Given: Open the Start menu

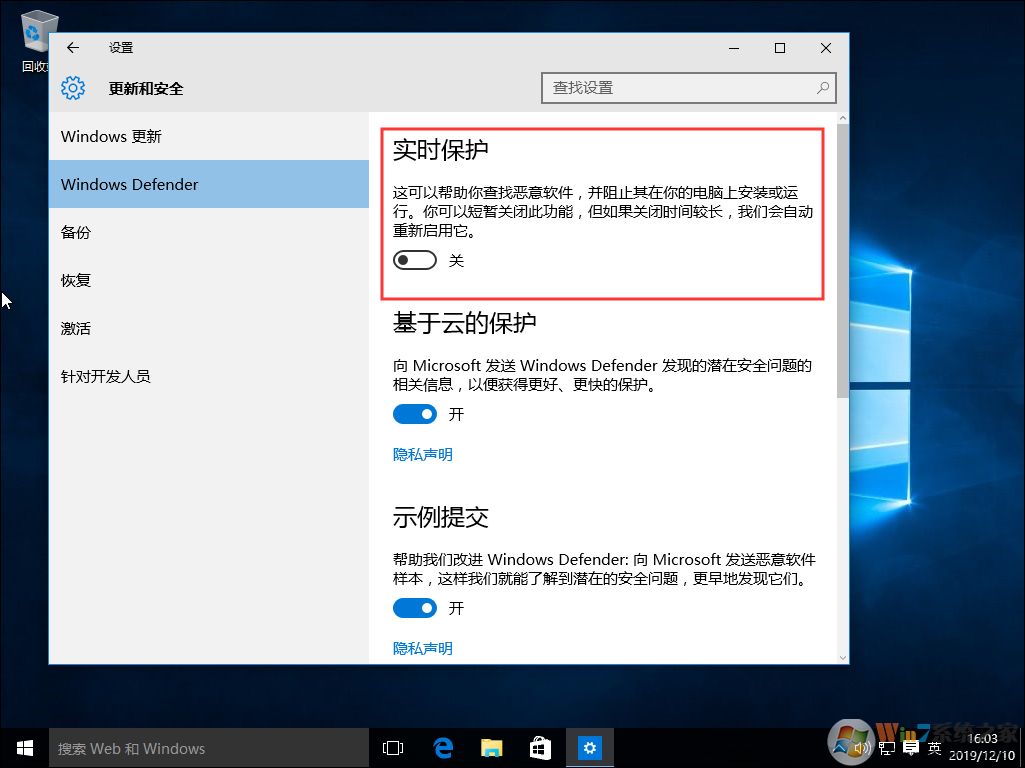Looking at the screenshot, I should tap(24, 747).
